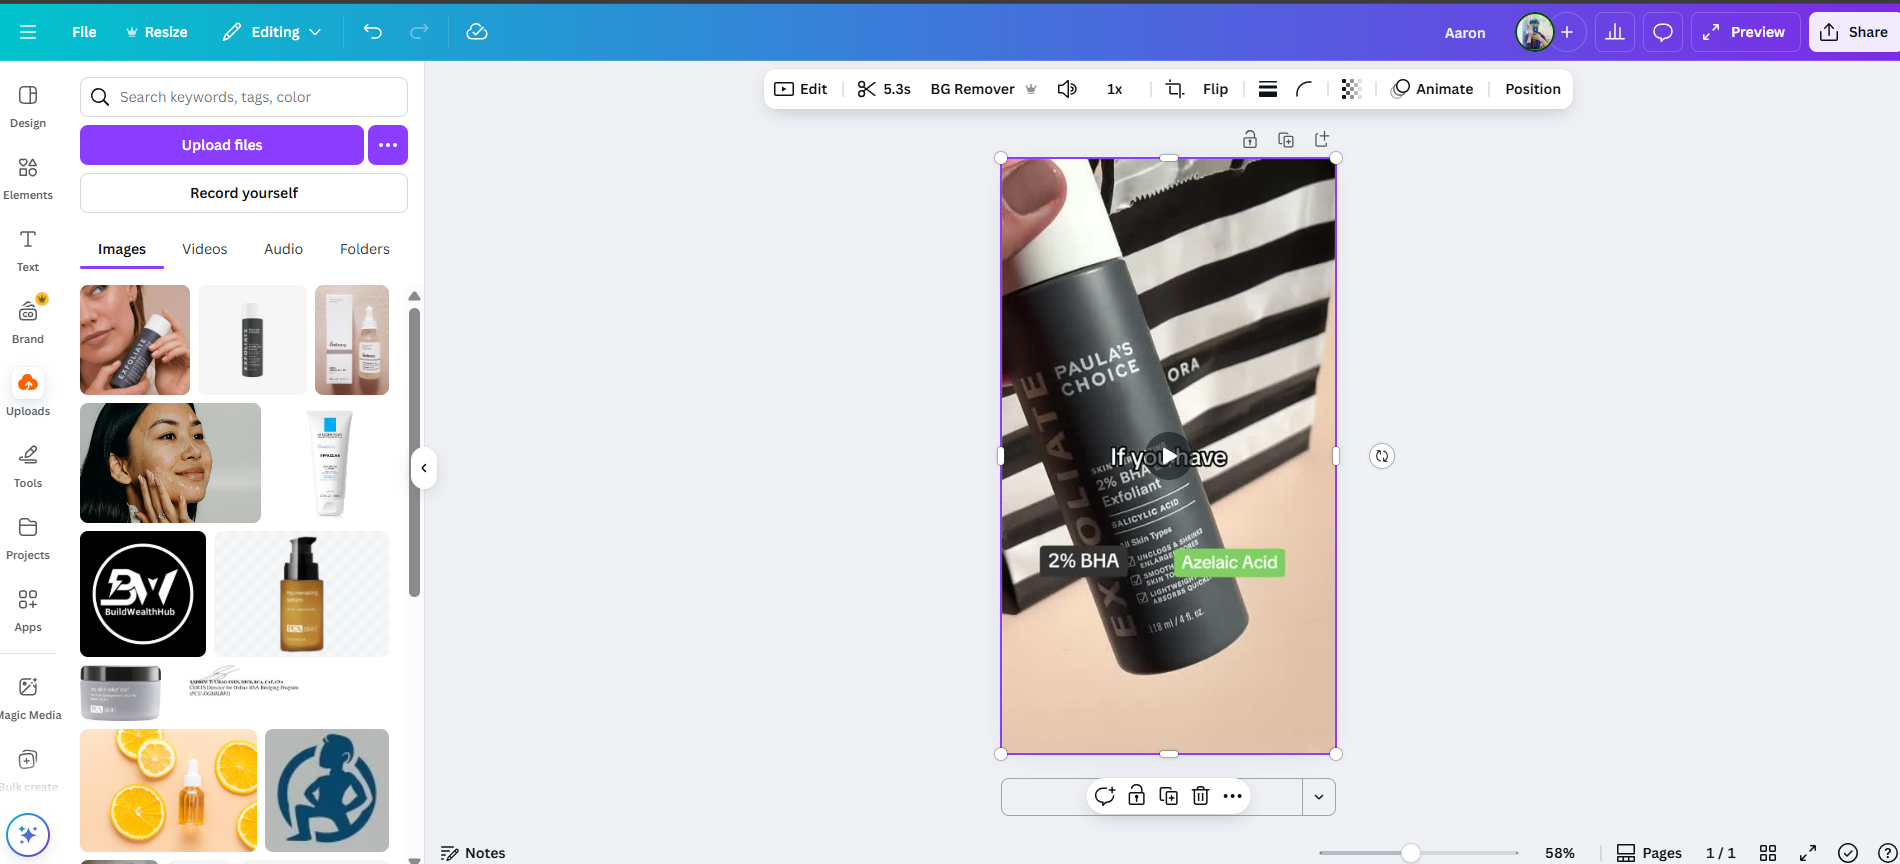Open the border style lines icon
The width and height of the screenshot is (1900, 864).
[x=1267, y=89]
